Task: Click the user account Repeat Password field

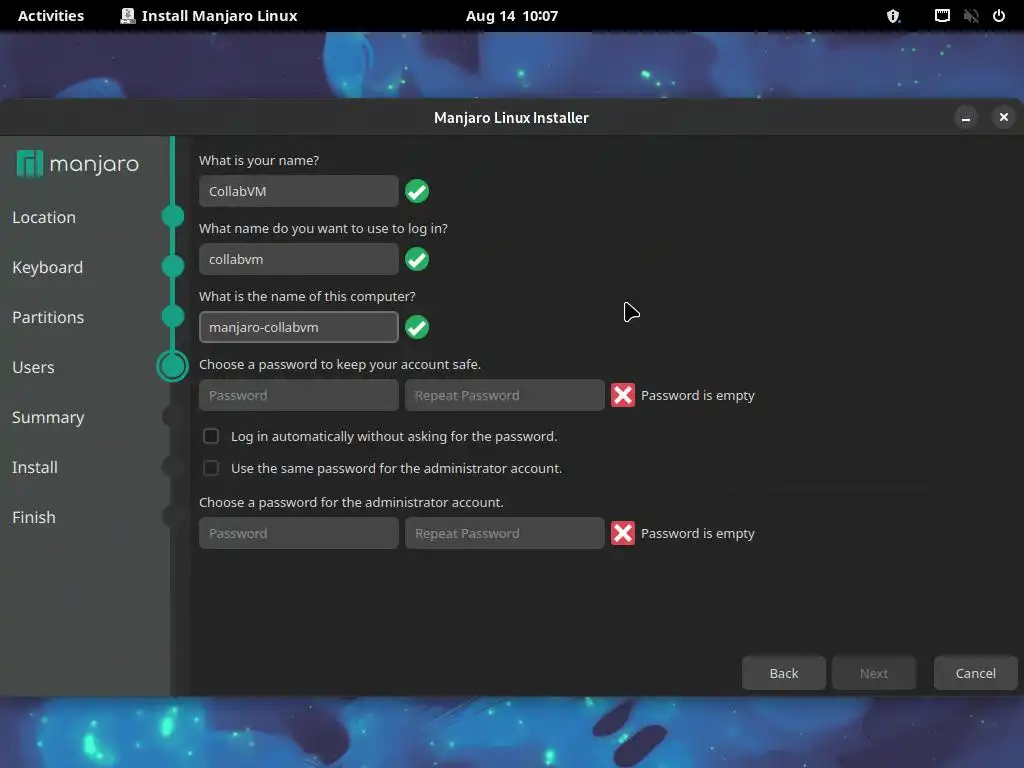Action: point(505,395)
